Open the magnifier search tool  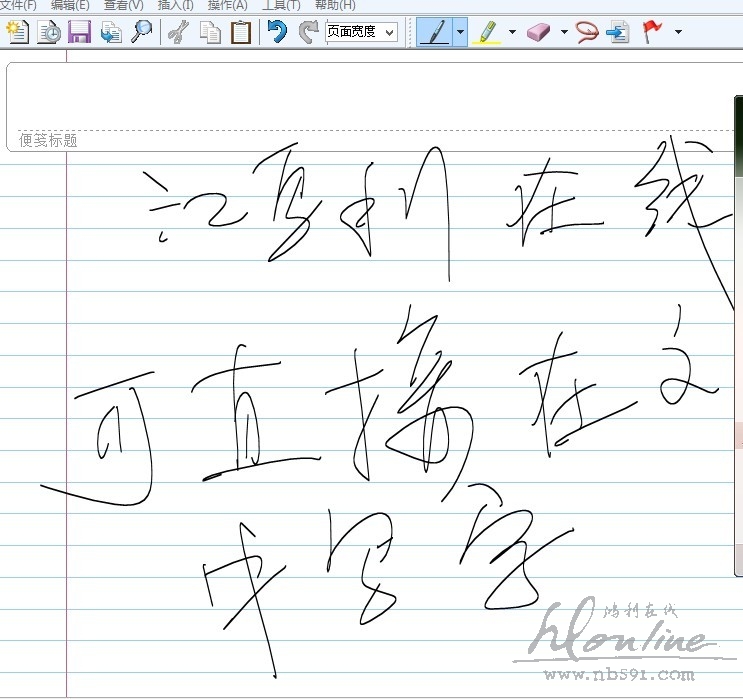[141, 32]
